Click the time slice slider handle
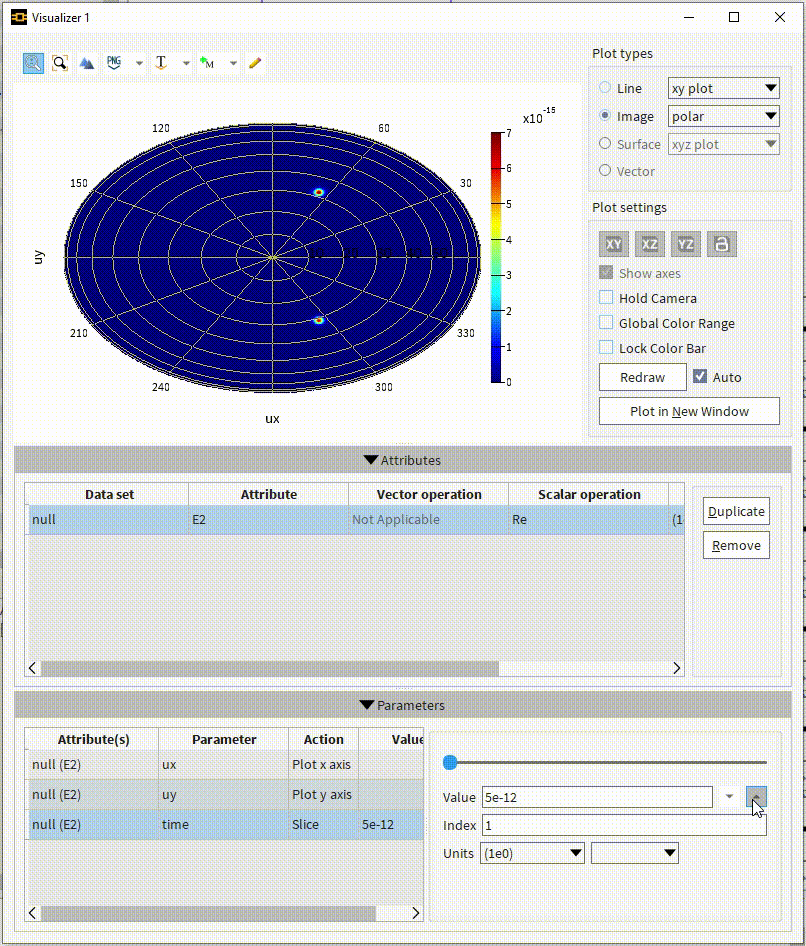806x946 pixels. point(450,763)
